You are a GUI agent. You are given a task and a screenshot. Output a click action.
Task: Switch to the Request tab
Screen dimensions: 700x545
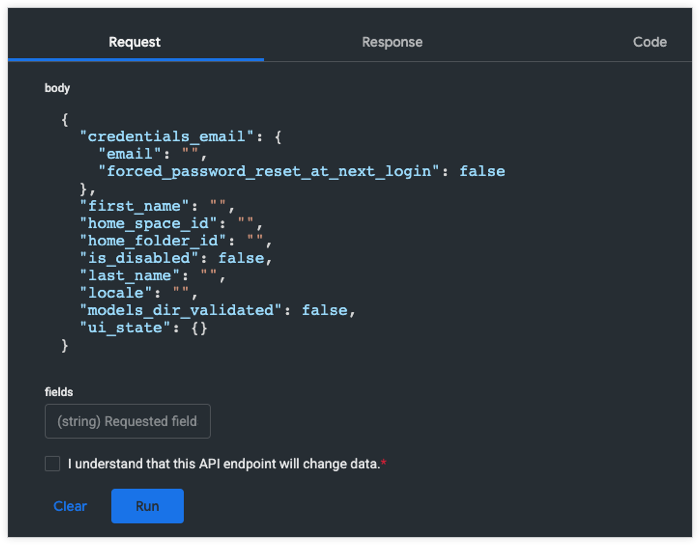pos(135,42)
